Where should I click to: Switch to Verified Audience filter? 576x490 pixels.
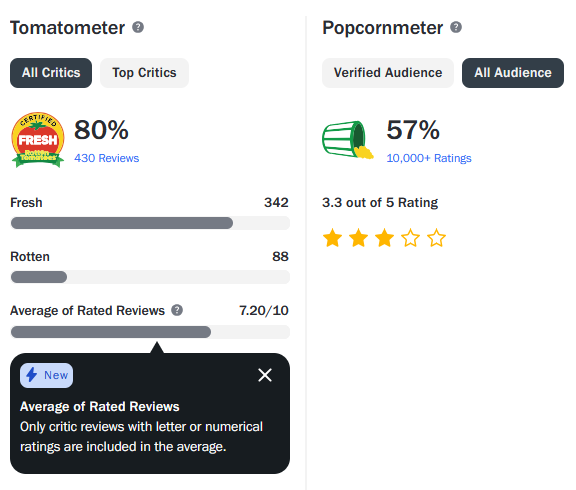point(388,73)
